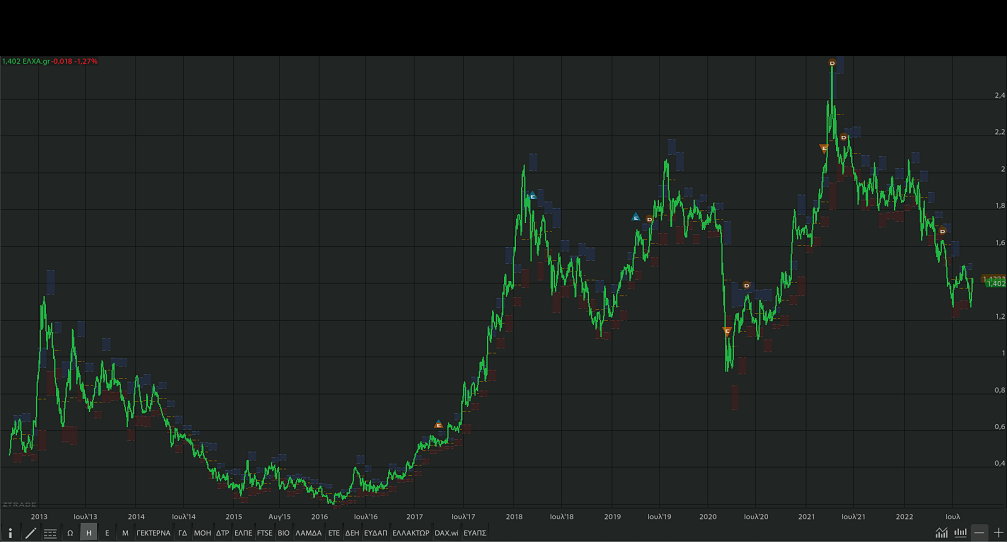Select the ΕΥΔΑΠ symbol button
This screenshot has height=542, width=1007.
point(376,533)
